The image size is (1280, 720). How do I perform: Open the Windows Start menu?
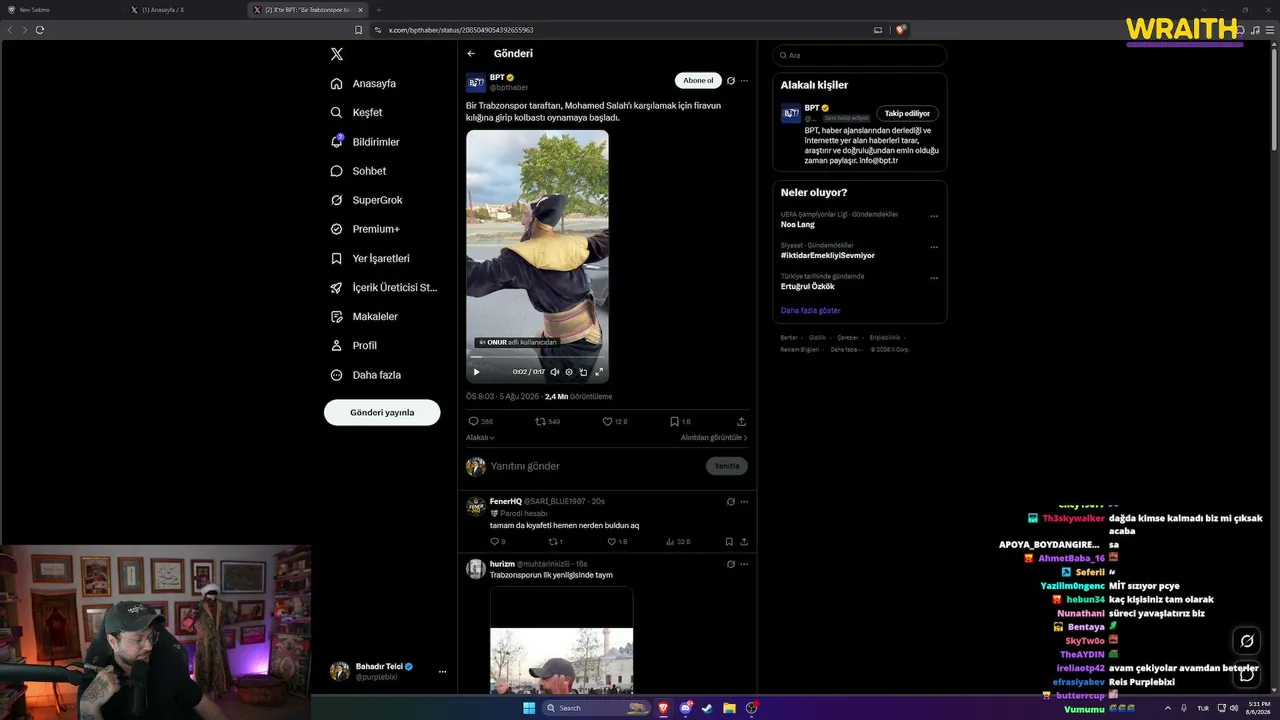click(x=529, y=708)
